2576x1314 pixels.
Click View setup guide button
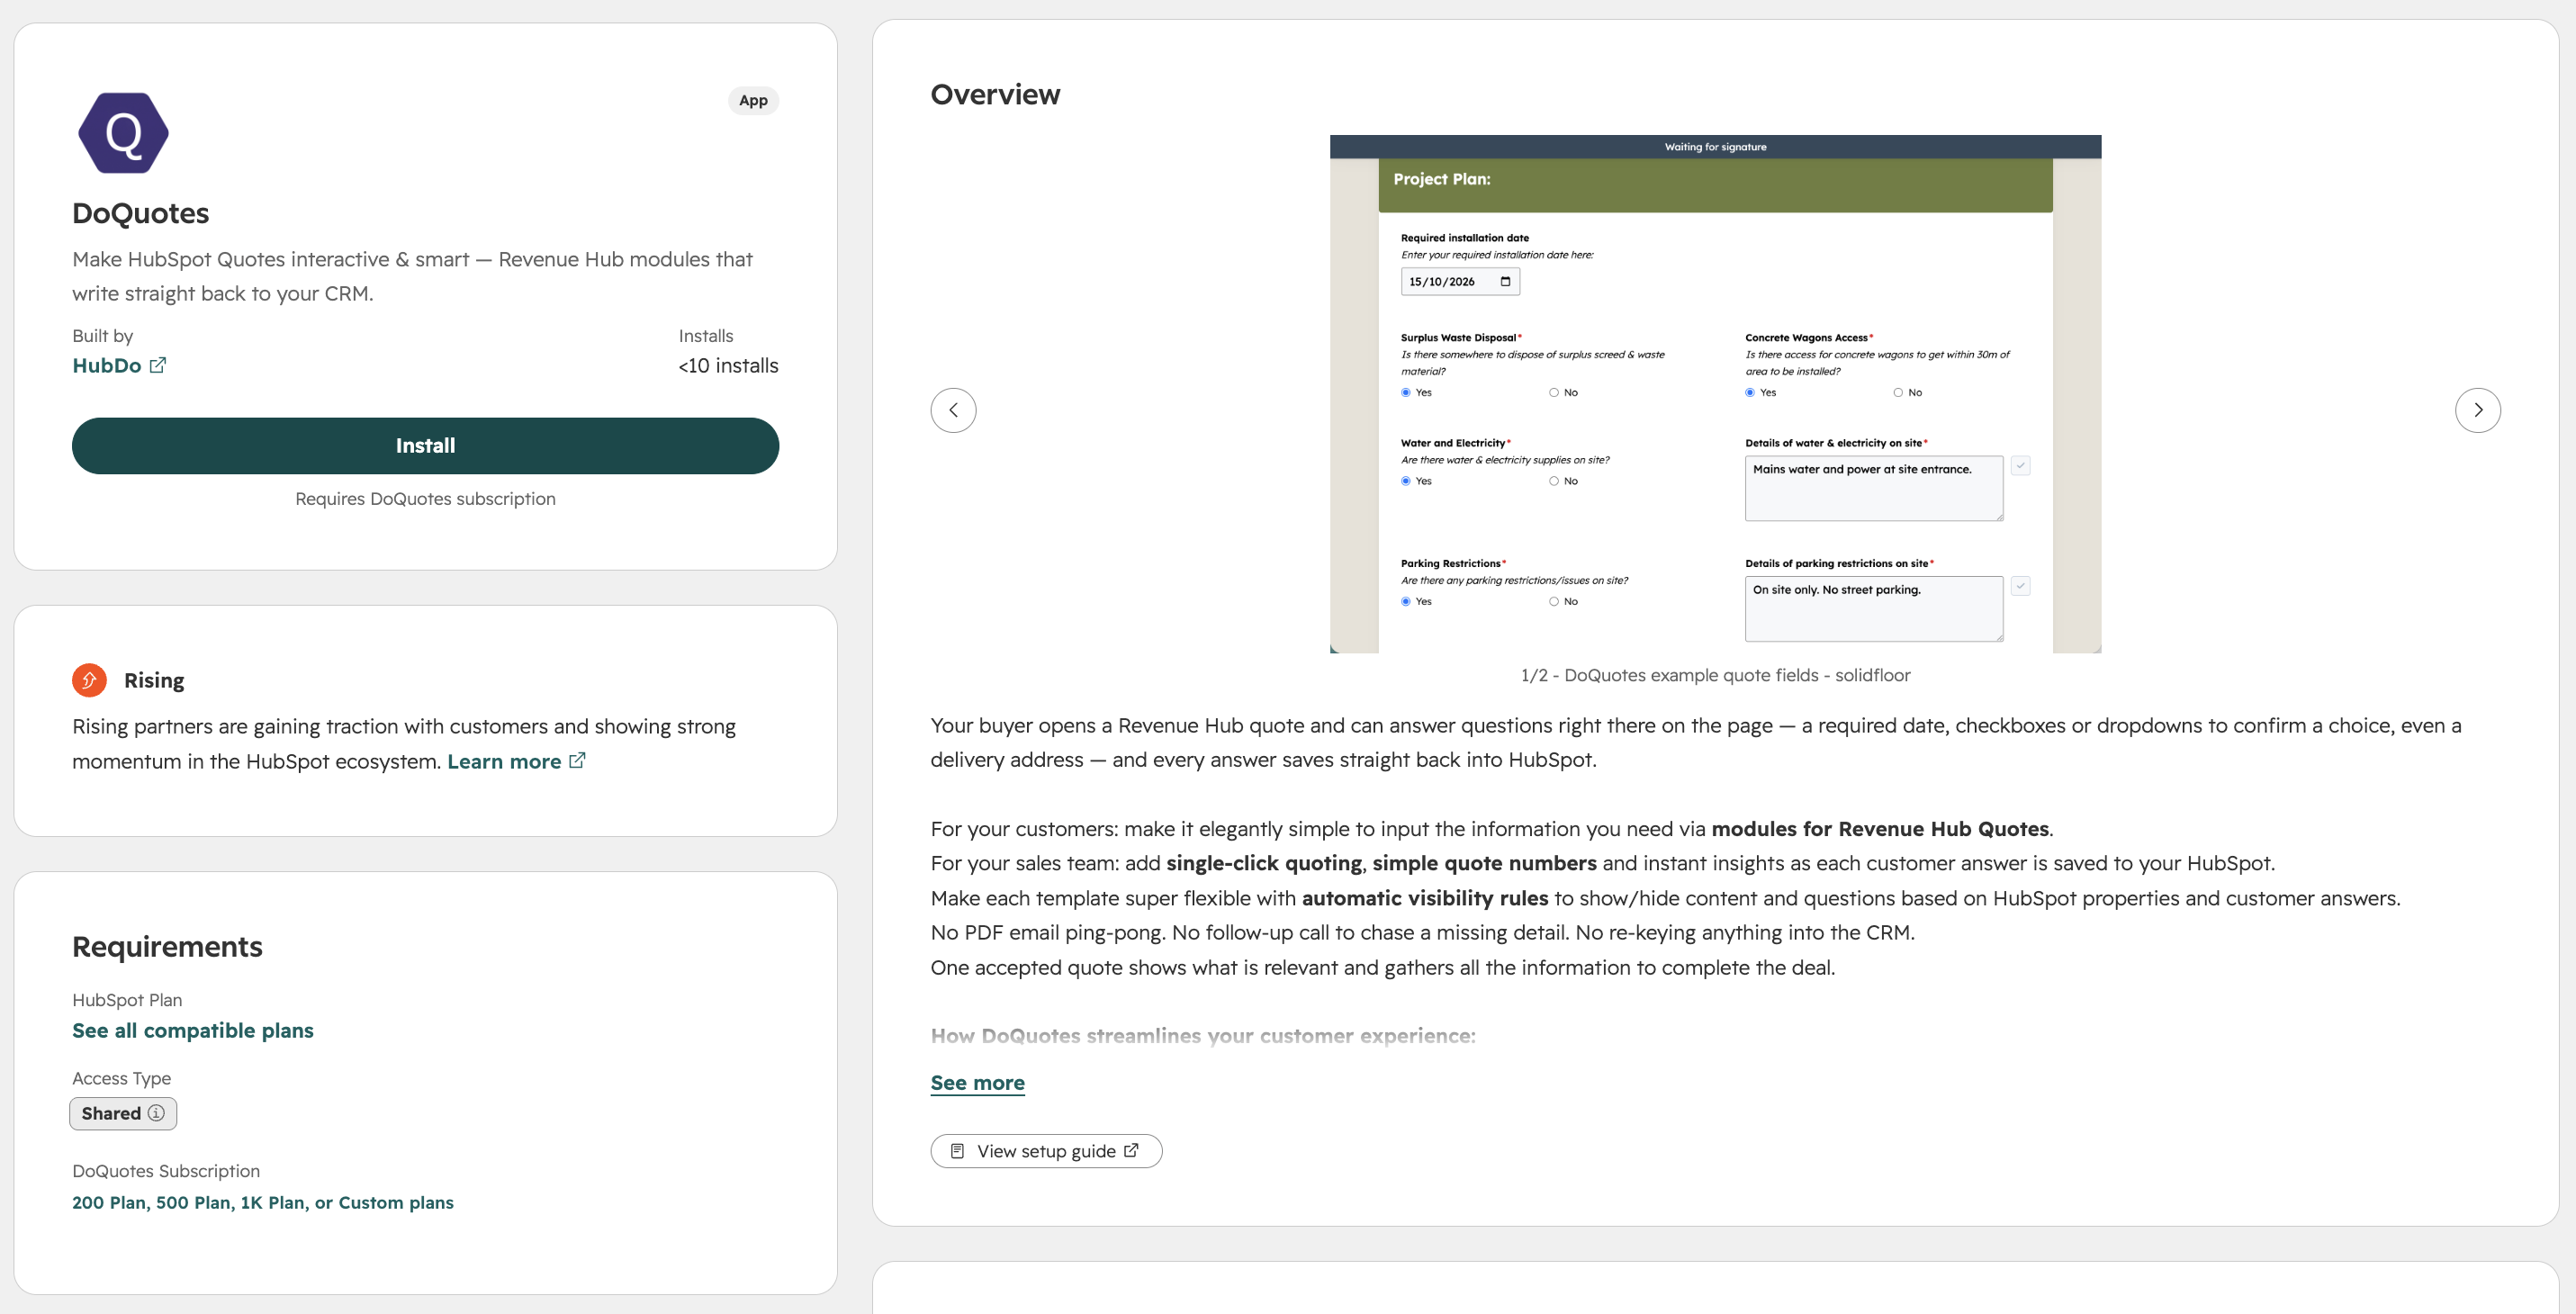(x=1046, y=1151)
